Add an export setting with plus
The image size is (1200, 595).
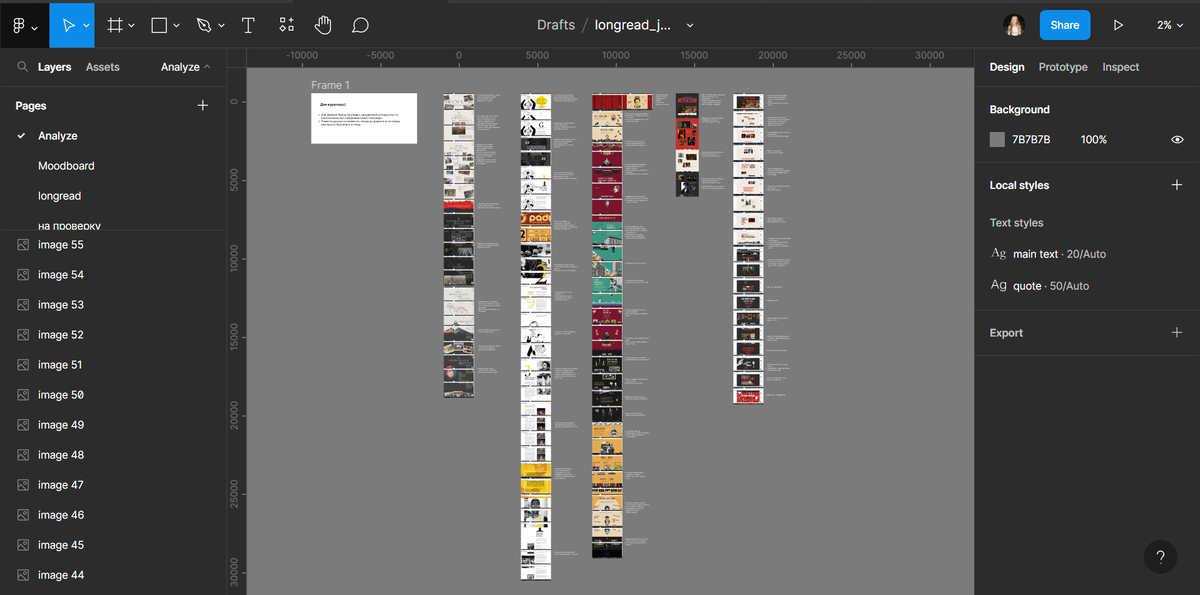pyautogui.click(x=1177, y=333)
